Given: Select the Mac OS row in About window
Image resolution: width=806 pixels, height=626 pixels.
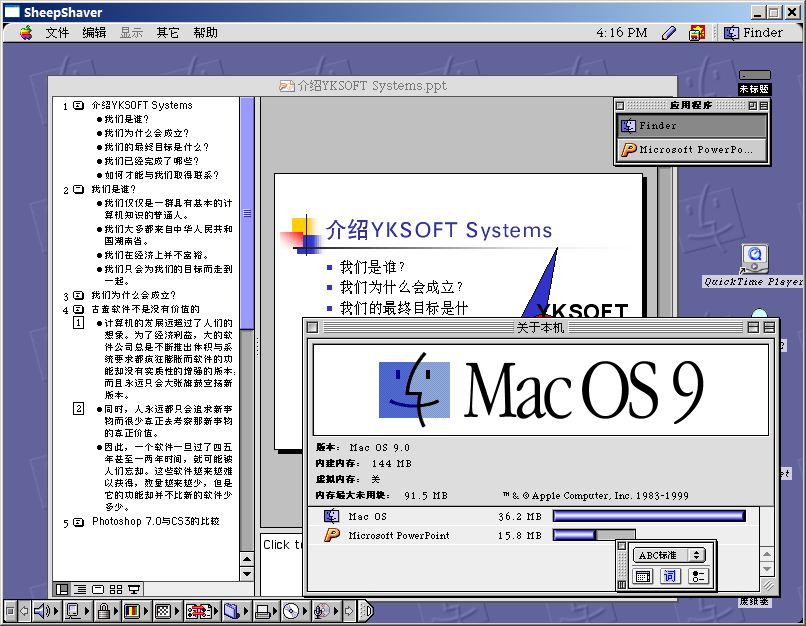Looking at the screenshot, I should point(534,517).
